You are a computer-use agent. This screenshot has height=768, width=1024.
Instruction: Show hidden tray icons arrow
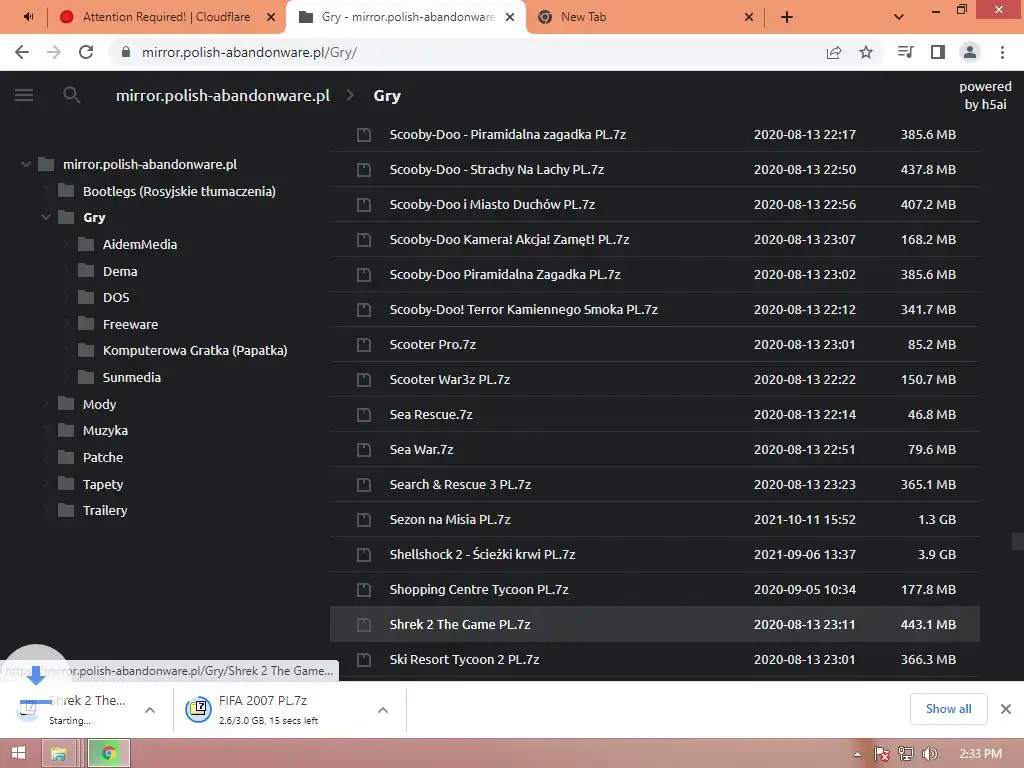857,754
